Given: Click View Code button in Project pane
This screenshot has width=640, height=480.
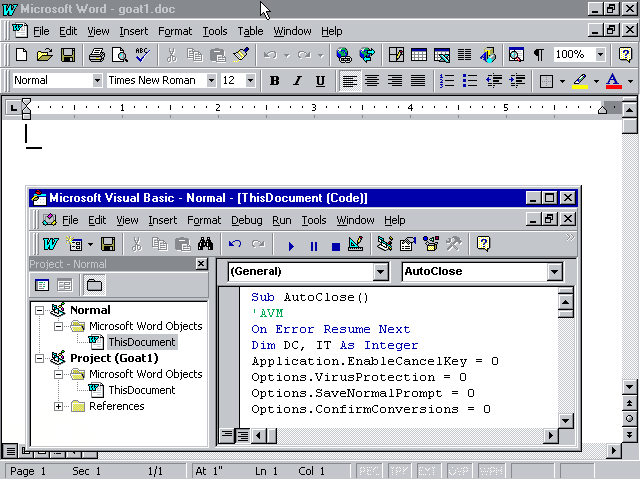Looking at the screenshot, I should point(42,285).
